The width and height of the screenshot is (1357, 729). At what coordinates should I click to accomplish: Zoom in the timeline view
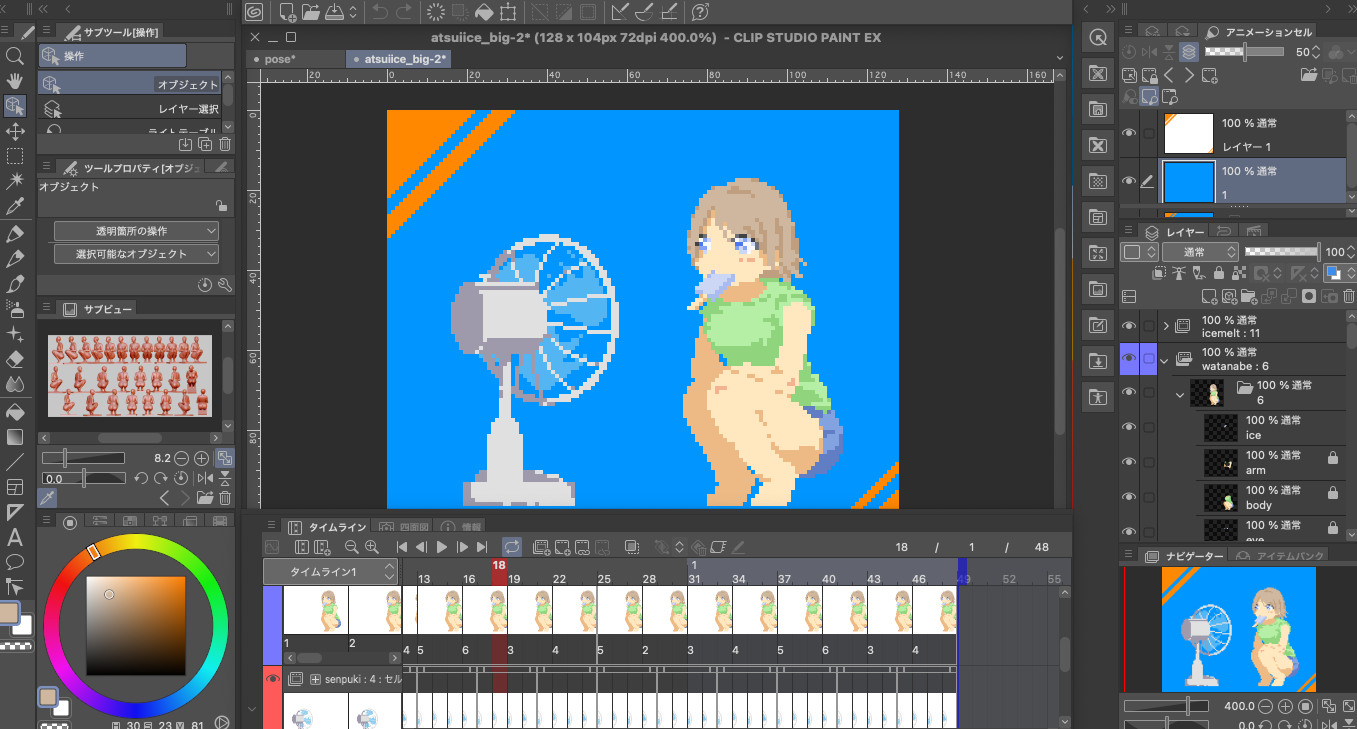click(x=372, y=547)
